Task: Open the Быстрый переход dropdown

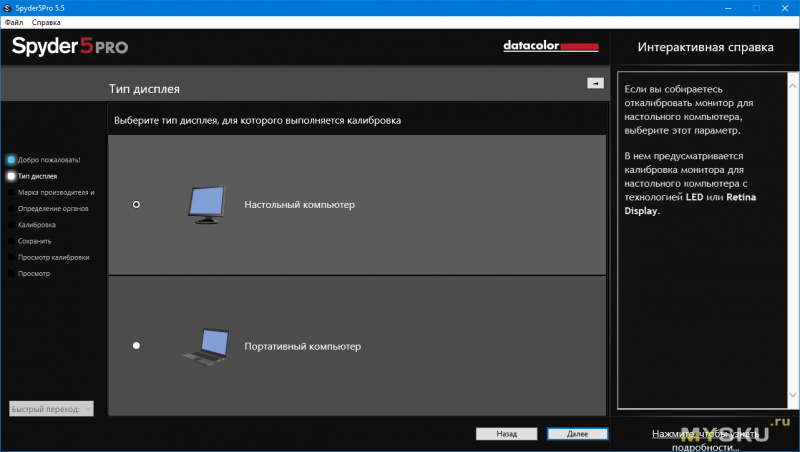Action: point(51,409)
